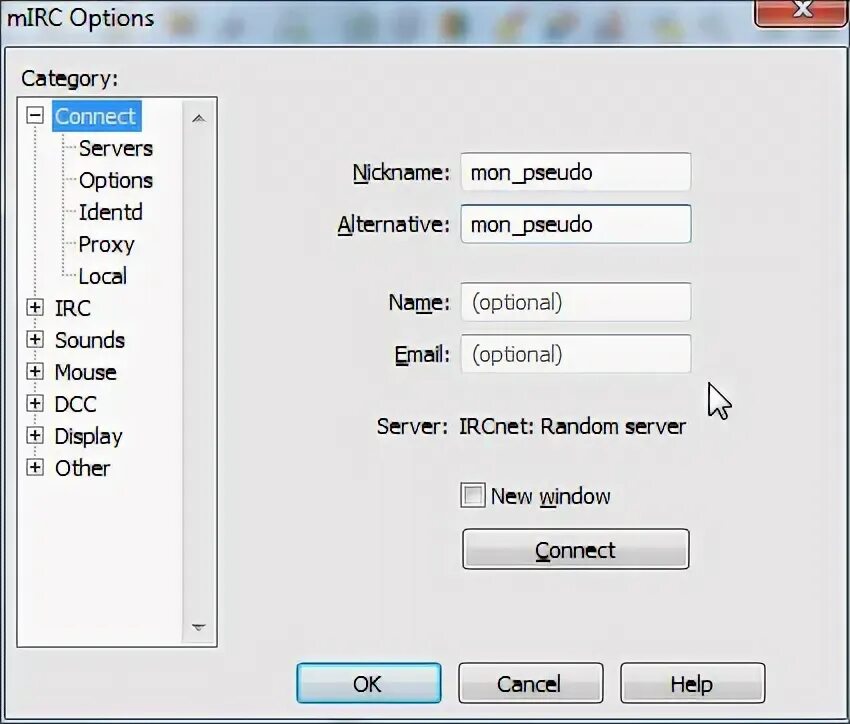The height and width of the screenshot is (724, 850).
Task: Select the Mouse category label
Action: pos(85,372)
